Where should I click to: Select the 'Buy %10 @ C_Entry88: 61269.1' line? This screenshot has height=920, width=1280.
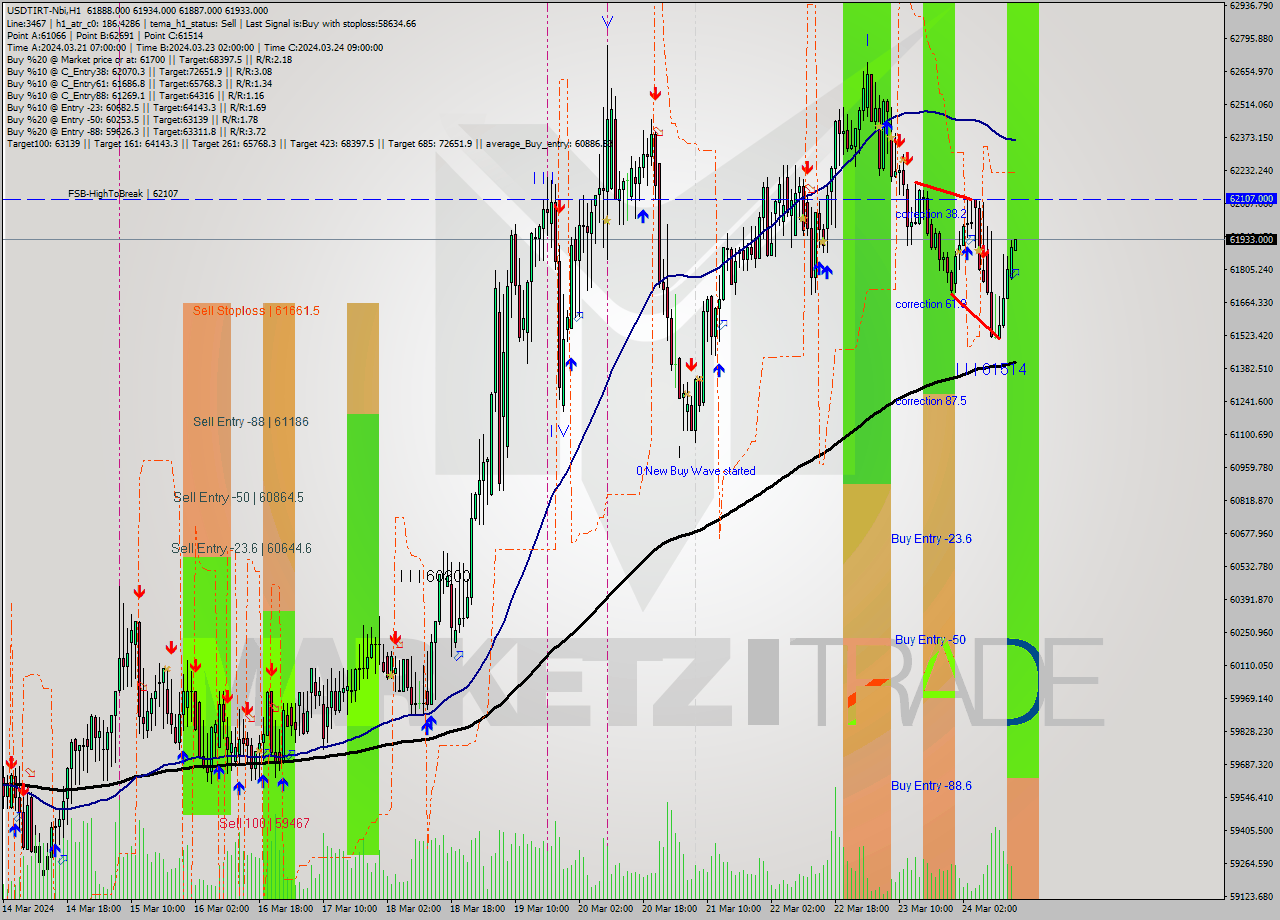tap(135, 95)
